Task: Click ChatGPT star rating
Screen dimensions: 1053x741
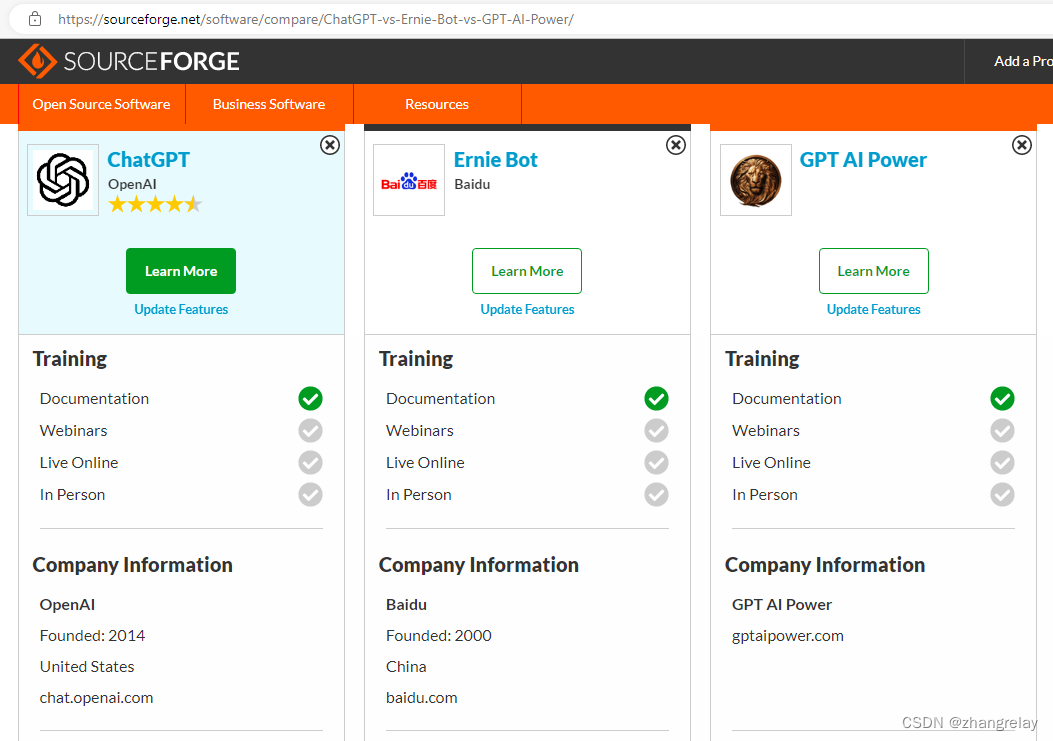Action: point(155,204)
